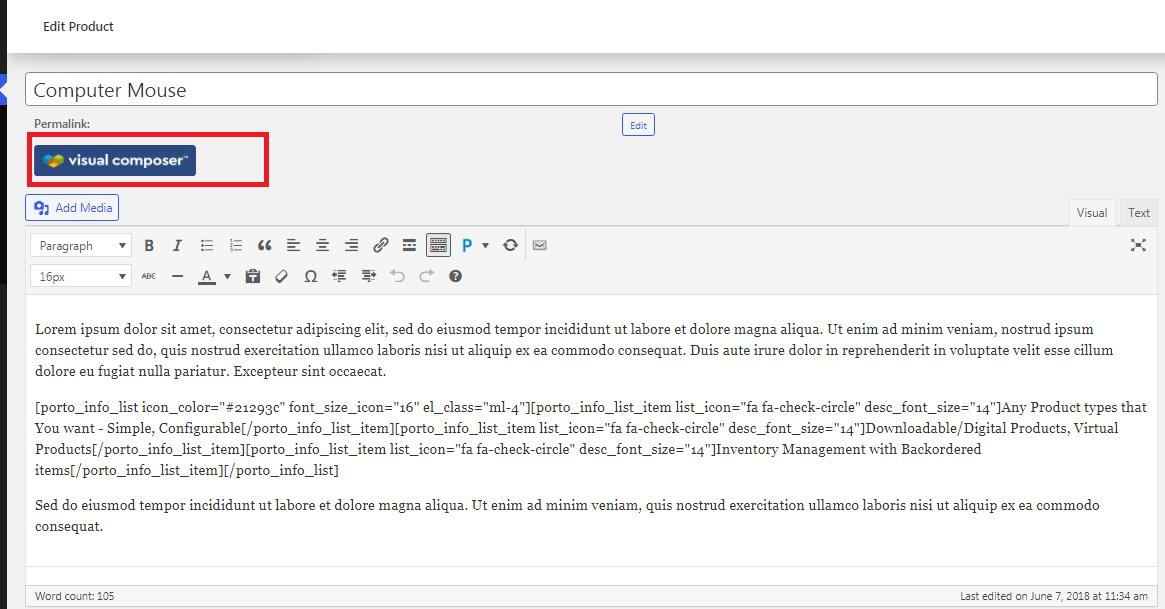Viewport: 1165px width, 609px height.
Task: Insert a numbered list
Action: (236, 245)
